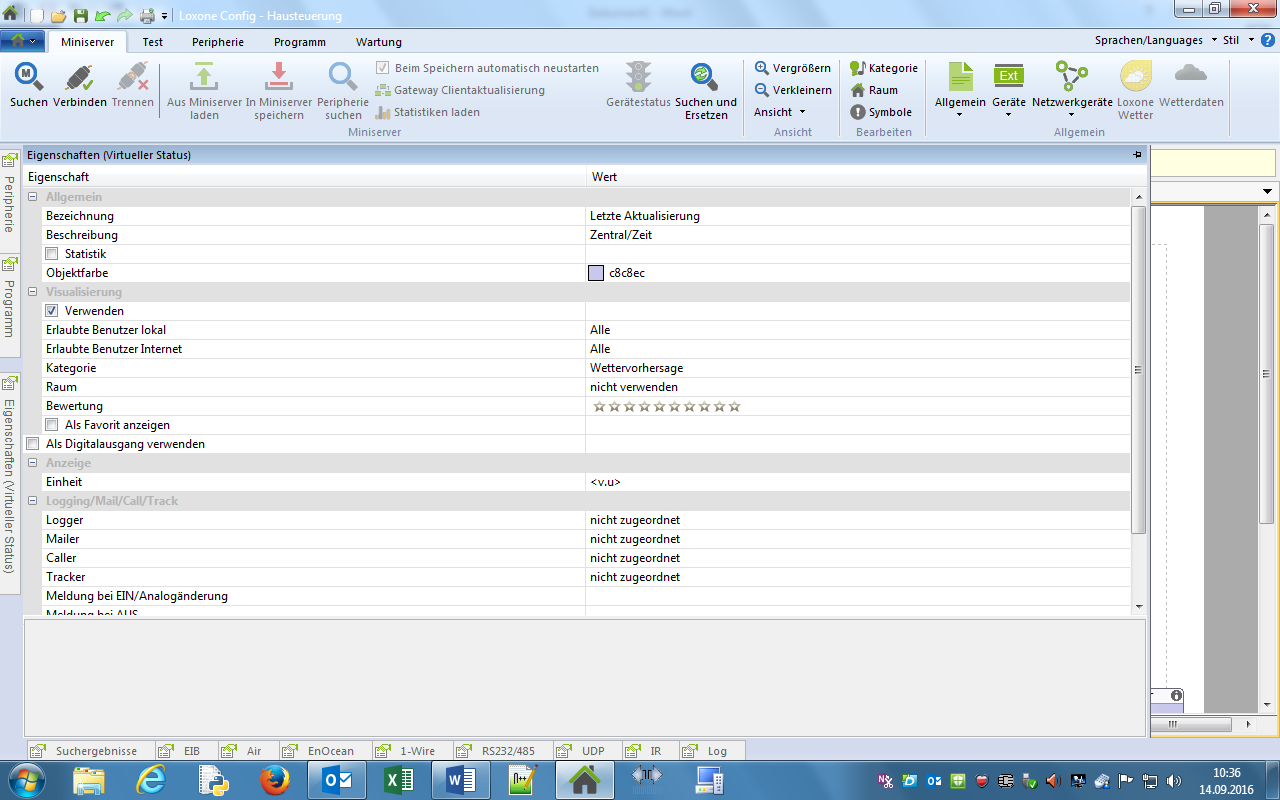Open the Netzwerkgeräte dropdown
Image resolution: width=1280 pixels, height=800 pixels.
(1072, 88)
